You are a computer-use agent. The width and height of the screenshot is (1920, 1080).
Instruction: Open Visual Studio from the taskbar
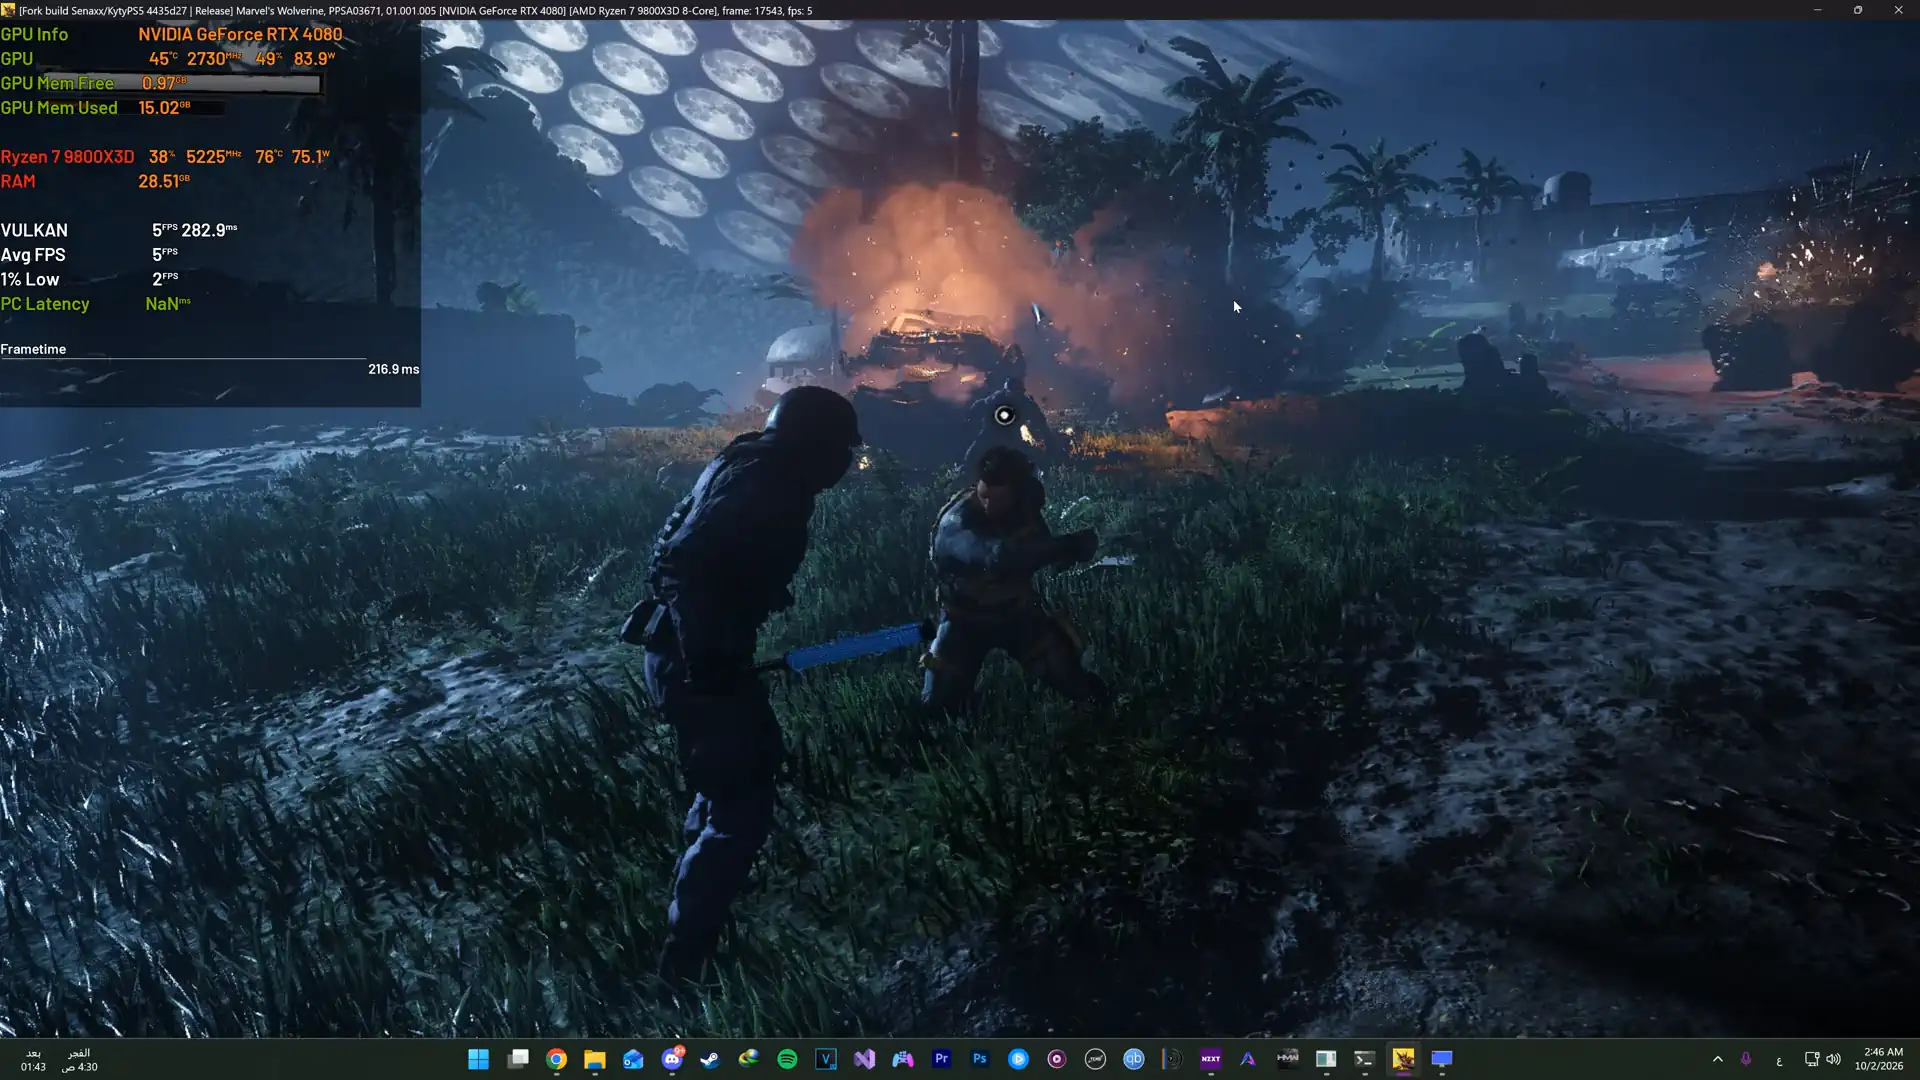[x=864, y=1059]
